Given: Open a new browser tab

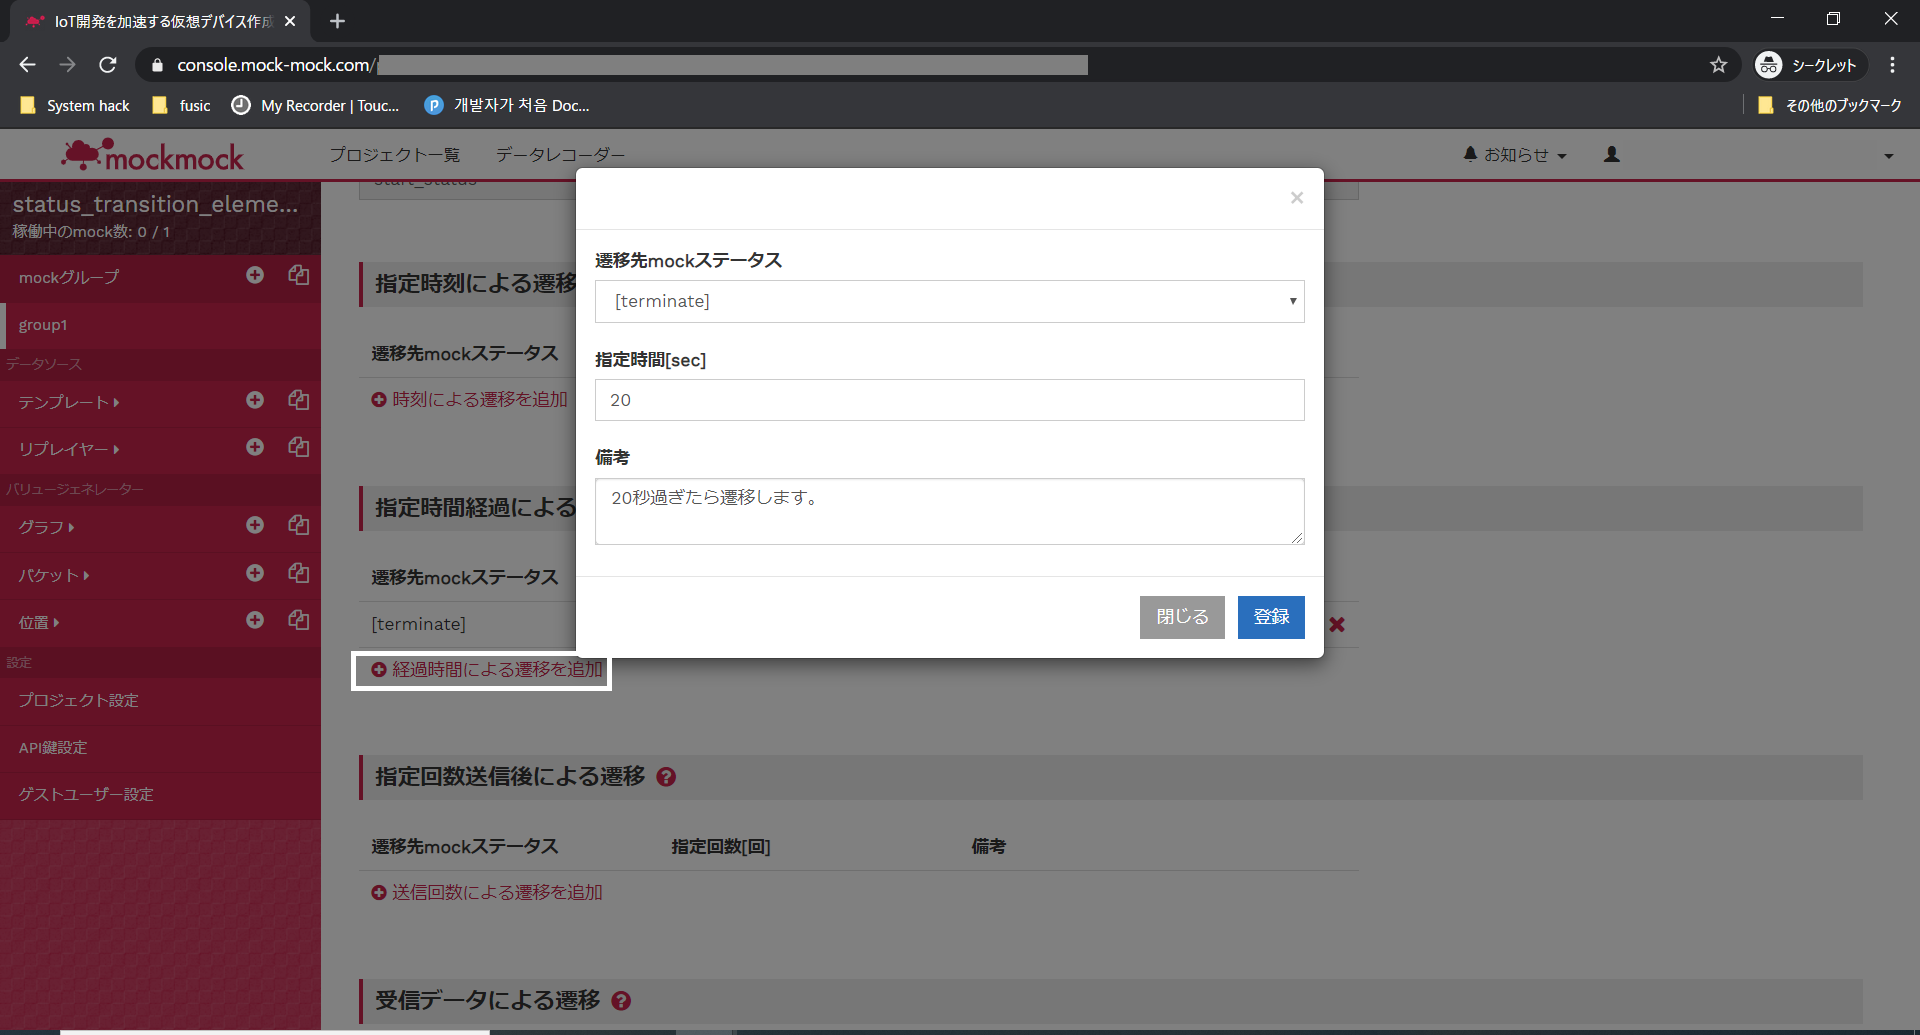Looking at the screenshot, I should pyautogui.click(x=337, y=21).
